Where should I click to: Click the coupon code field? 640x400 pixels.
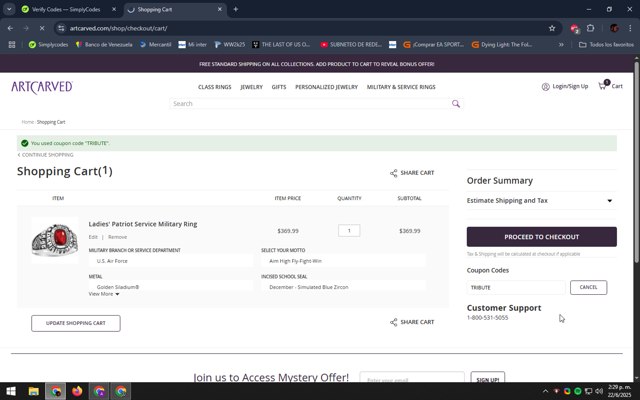(516, 287)
